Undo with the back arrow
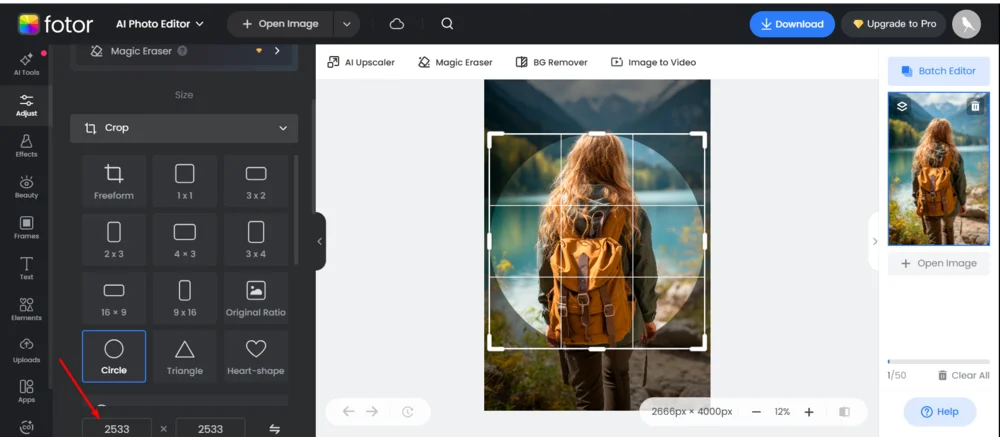This screenshot has height=437, width=1000. click(x=348, y=411)
